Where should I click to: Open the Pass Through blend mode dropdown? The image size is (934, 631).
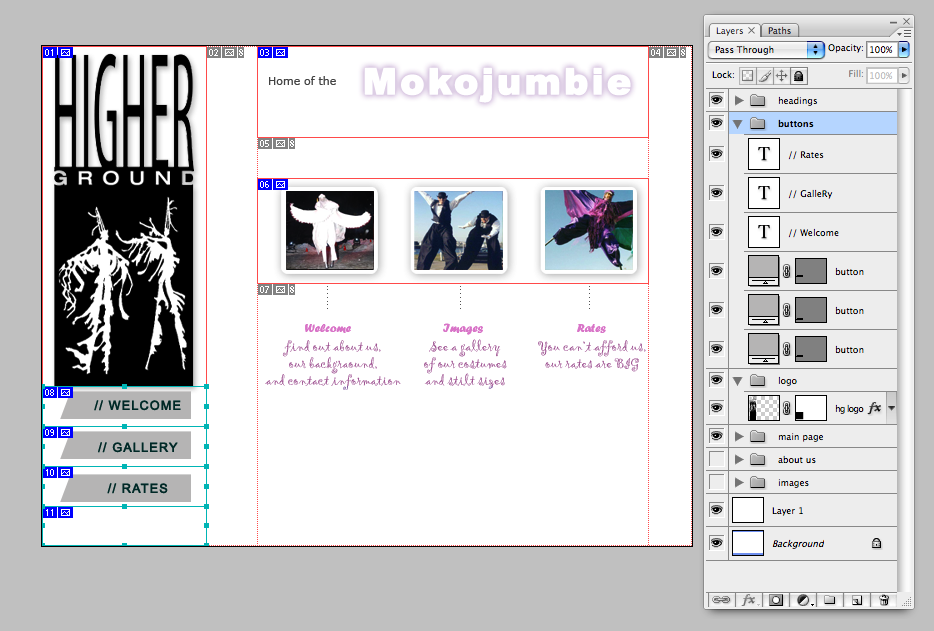(766, 49)
